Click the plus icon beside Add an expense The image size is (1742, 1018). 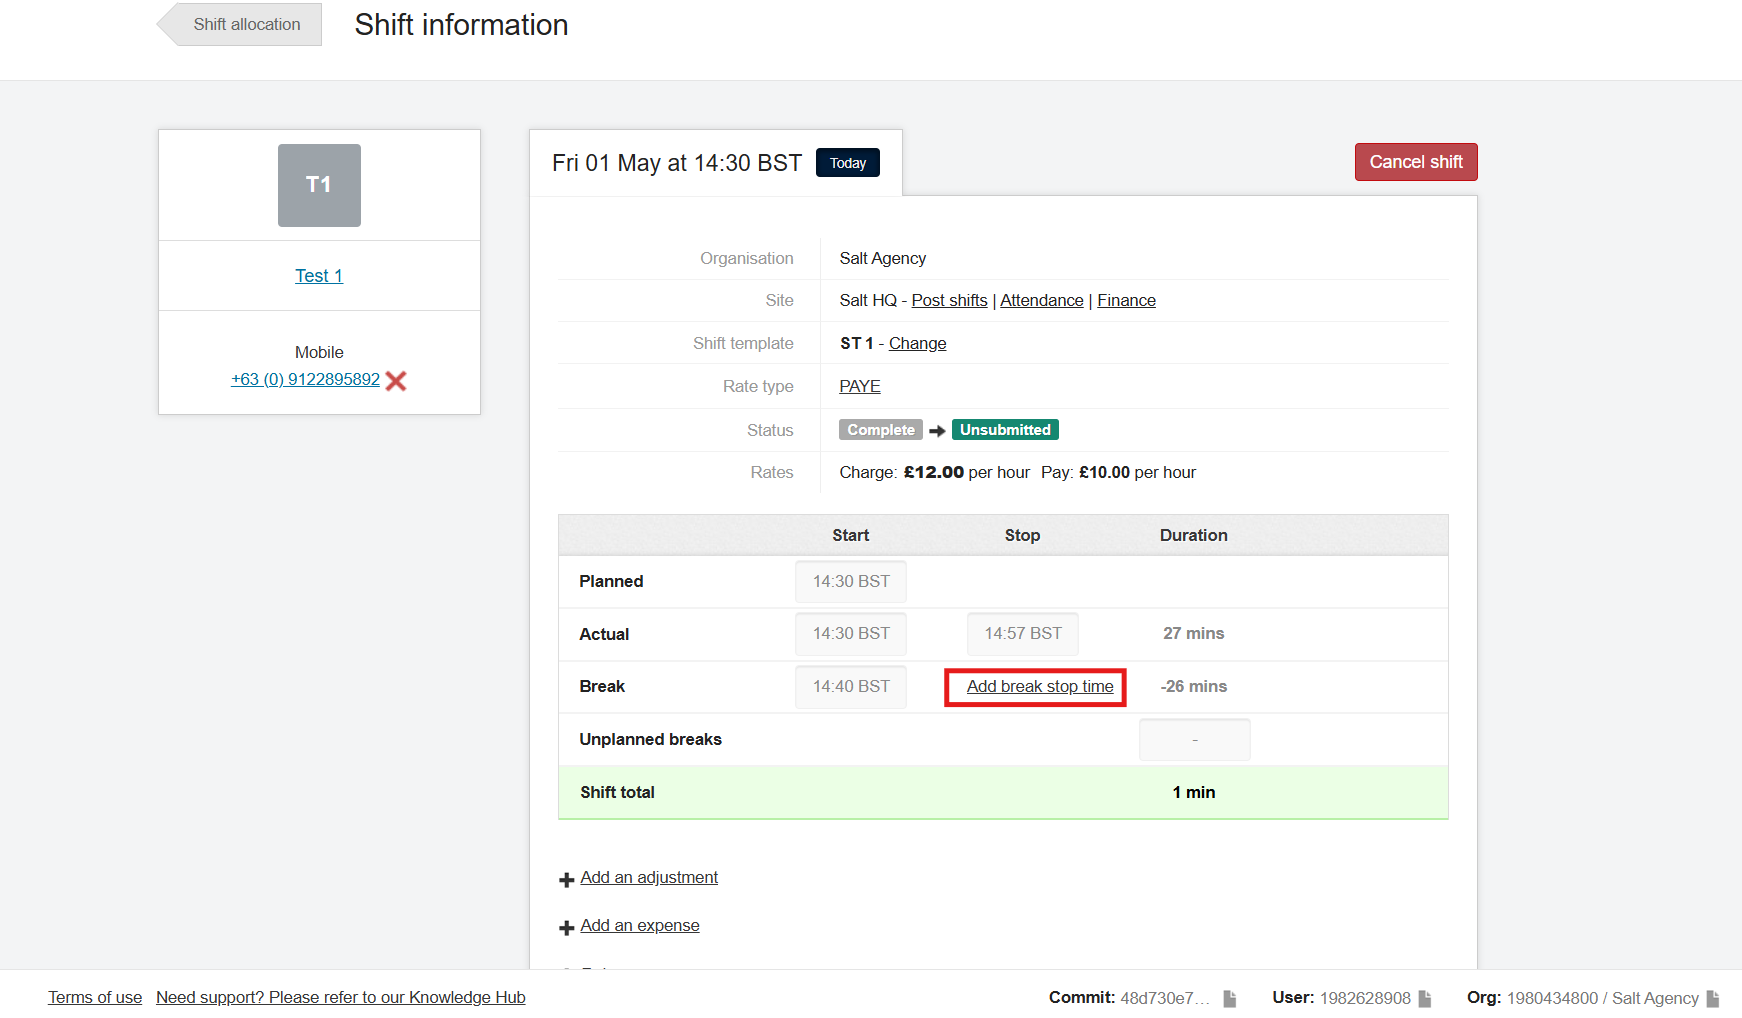pyautogui.click(x=566, y=928)
